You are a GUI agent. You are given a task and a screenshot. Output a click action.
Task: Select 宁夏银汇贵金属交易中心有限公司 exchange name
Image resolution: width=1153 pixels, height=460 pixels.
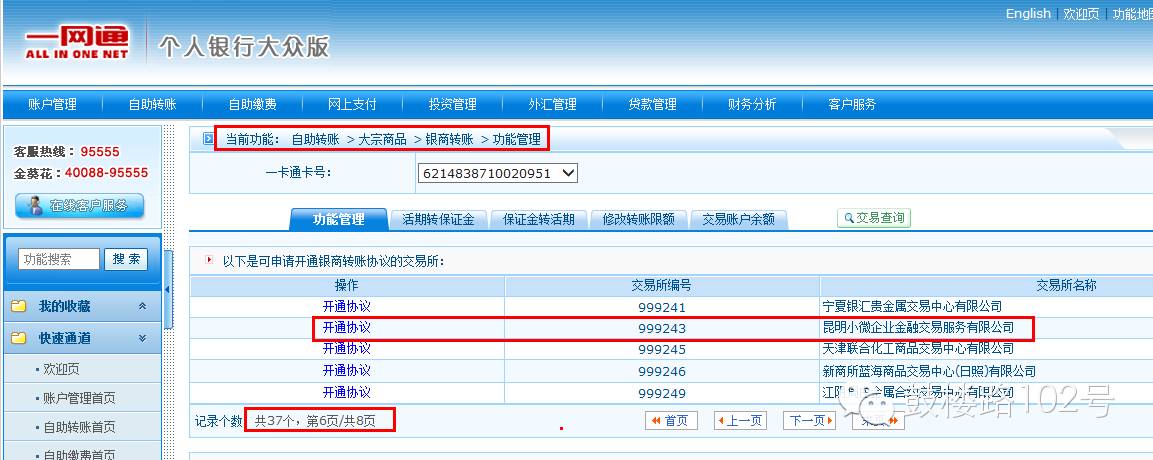pyautogui.click(x=912, y=306)
